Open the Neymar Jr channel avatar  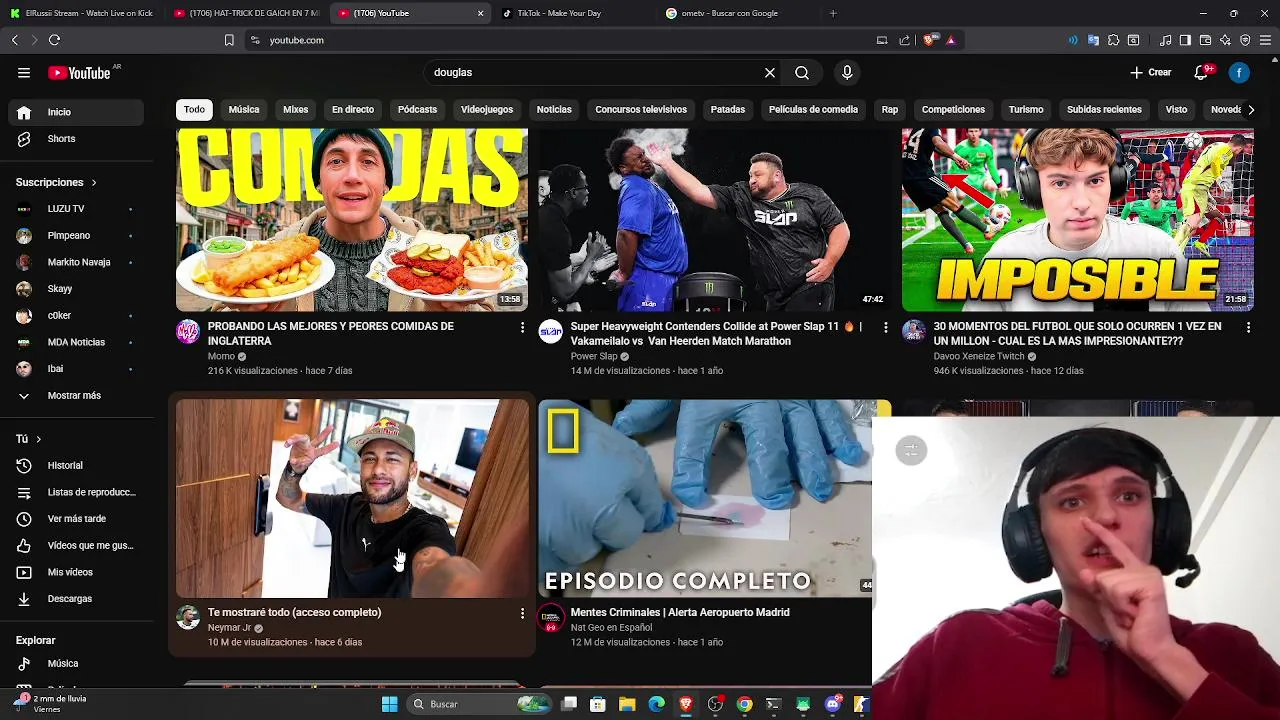188,617
